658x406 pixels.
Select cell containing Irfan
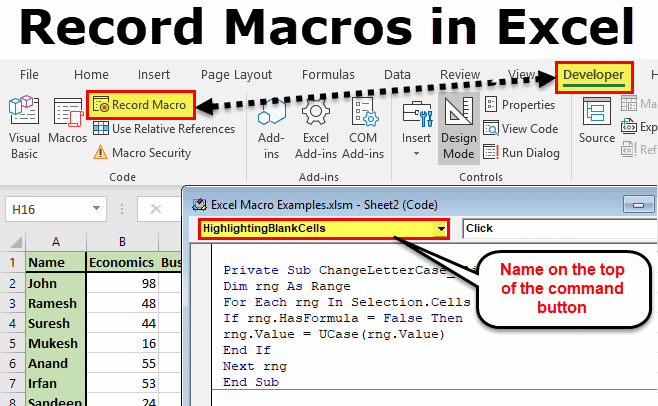56,383
